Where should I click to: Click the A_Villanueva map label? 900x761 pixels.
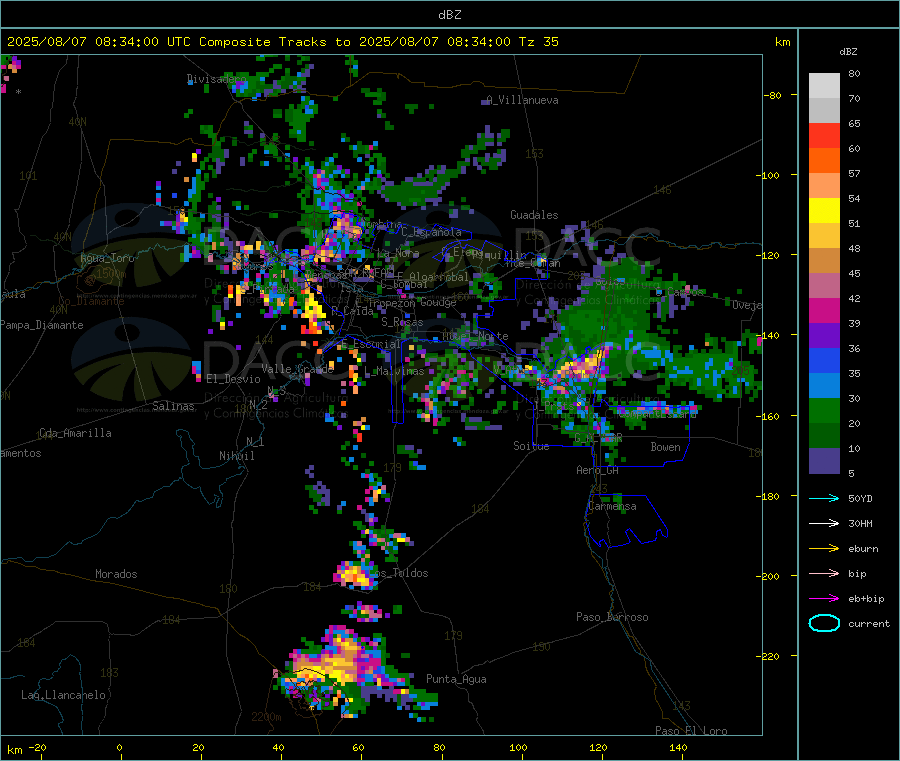tap(522, 100)
